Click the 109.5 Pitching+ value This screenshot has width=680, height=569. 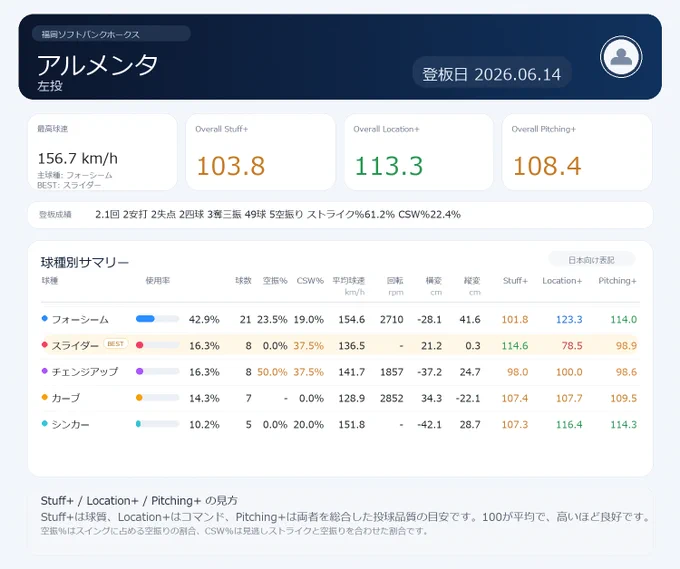624,398
